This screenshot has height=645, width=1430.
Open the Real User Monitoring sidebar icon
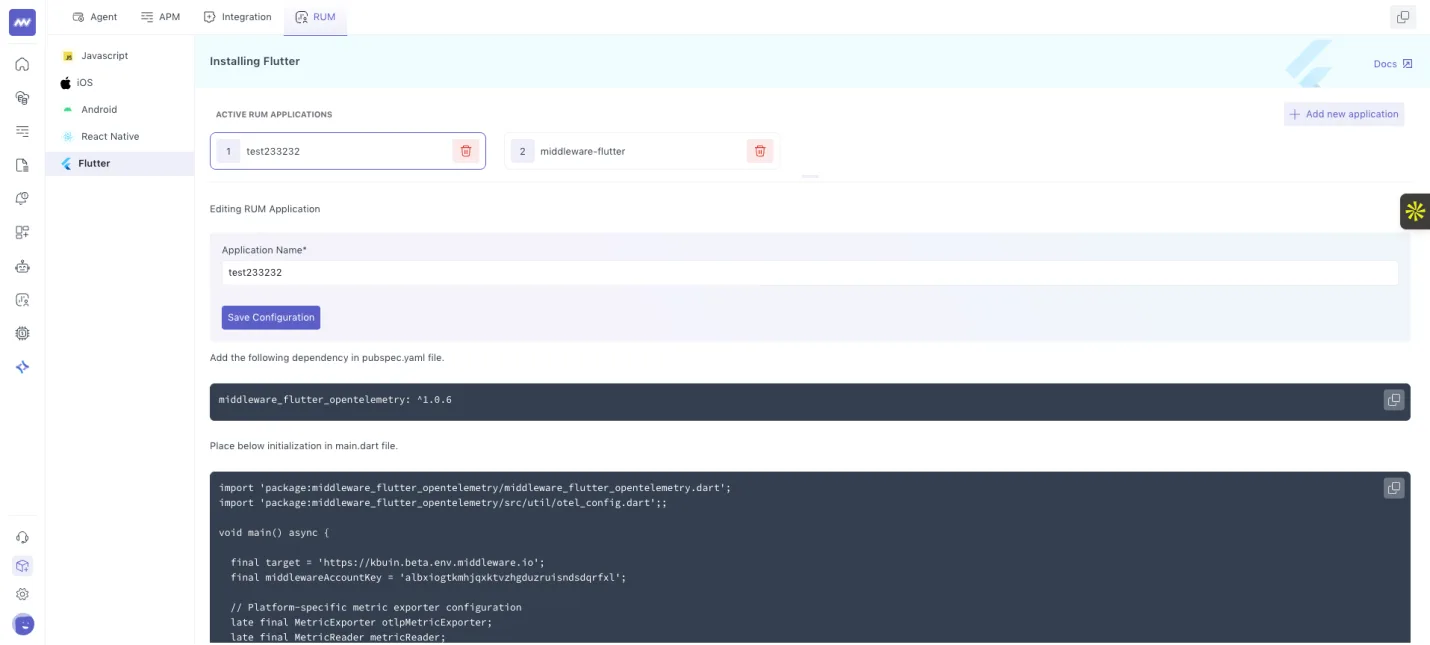(22, 299)
